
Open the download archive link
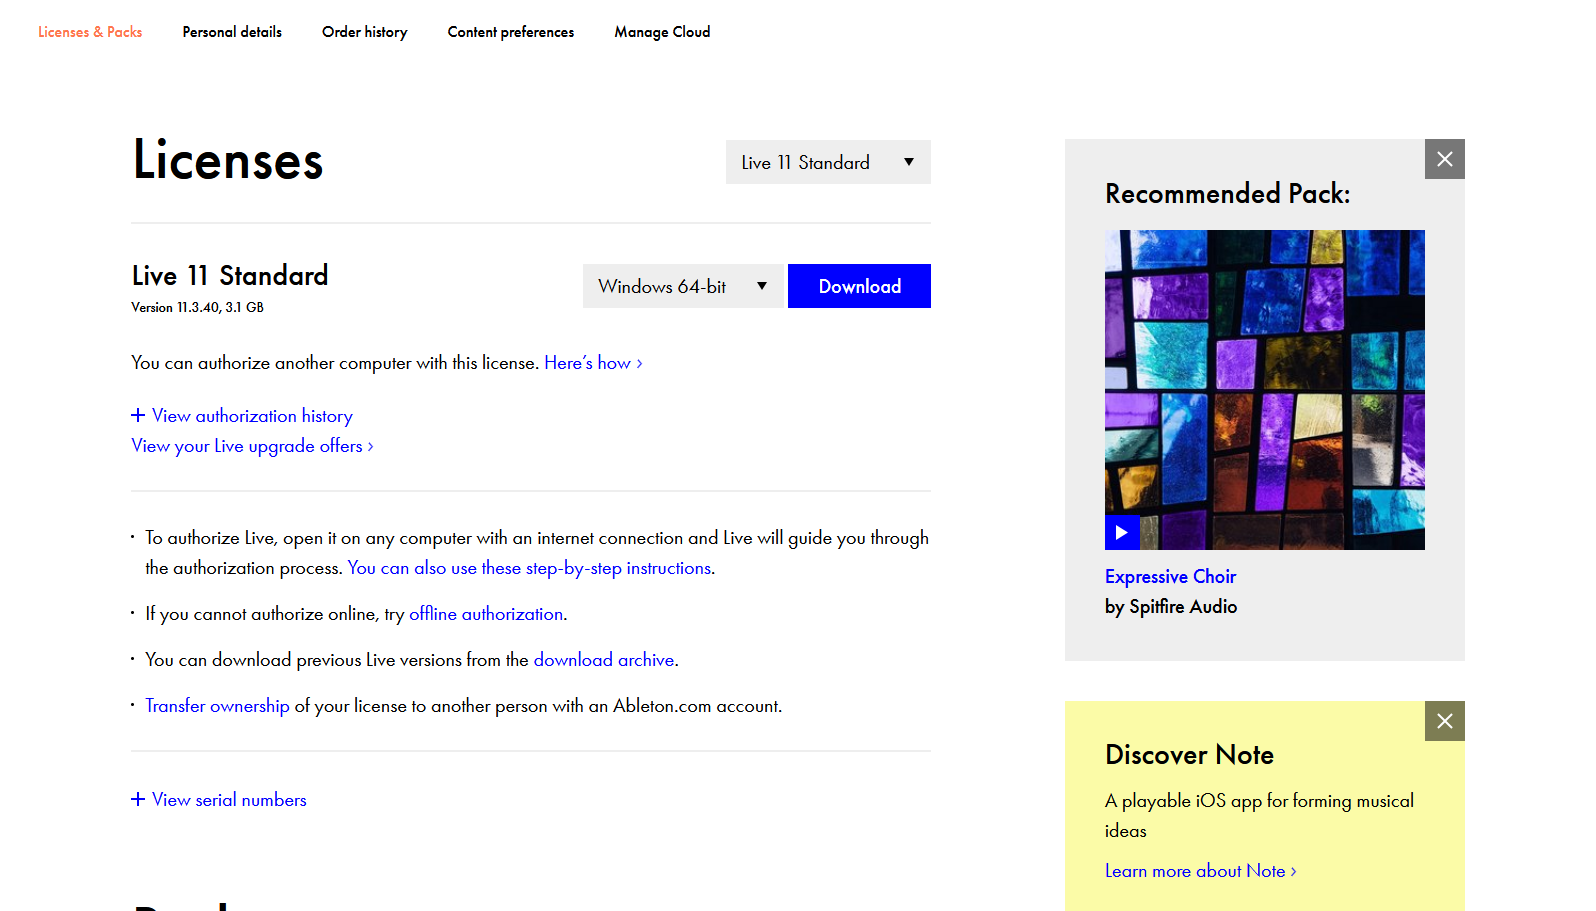coord(604,660)
